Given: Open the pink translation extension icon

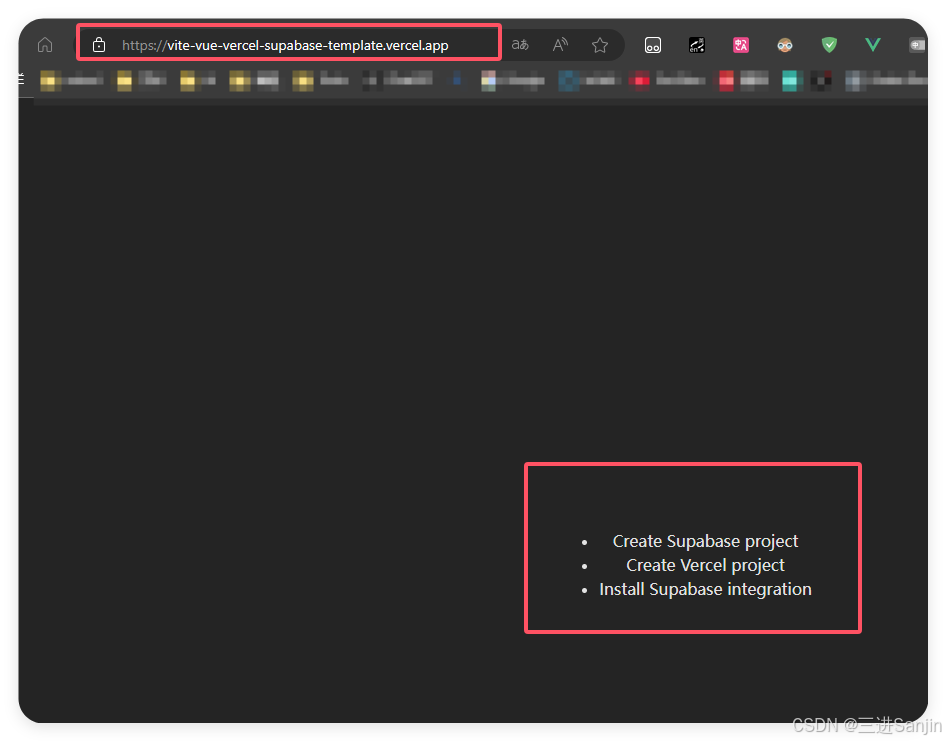Looking at the screenshot, I should (x=741, y=45).
